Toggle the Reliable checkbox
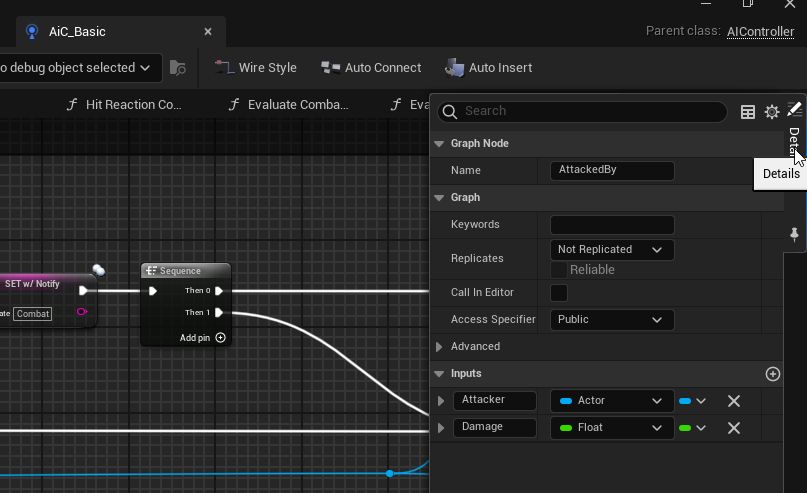Viewport: 807px width, 493px height. [558, 270]
